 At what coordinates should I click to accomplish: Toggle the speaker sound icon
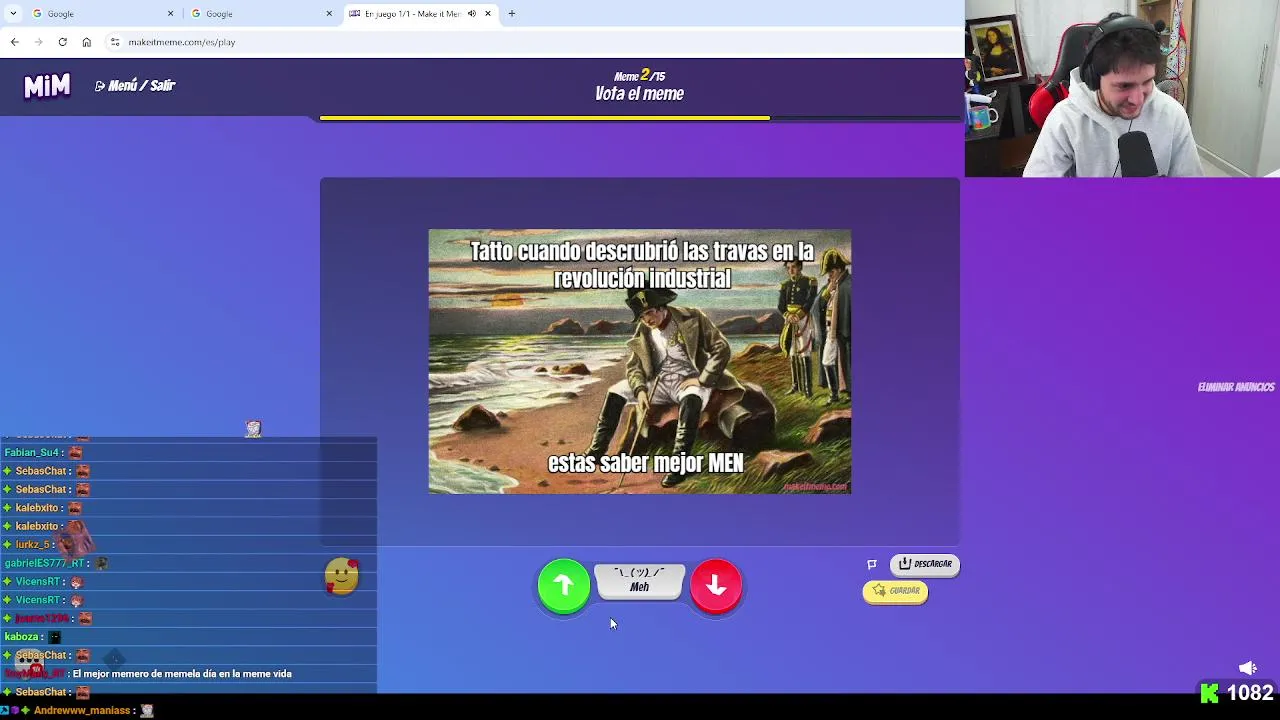click(1248, 668)
